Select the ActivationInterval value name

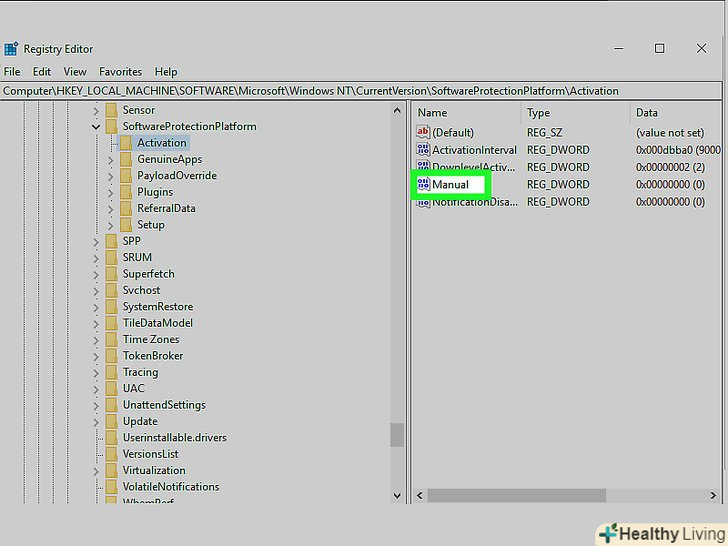474,150
